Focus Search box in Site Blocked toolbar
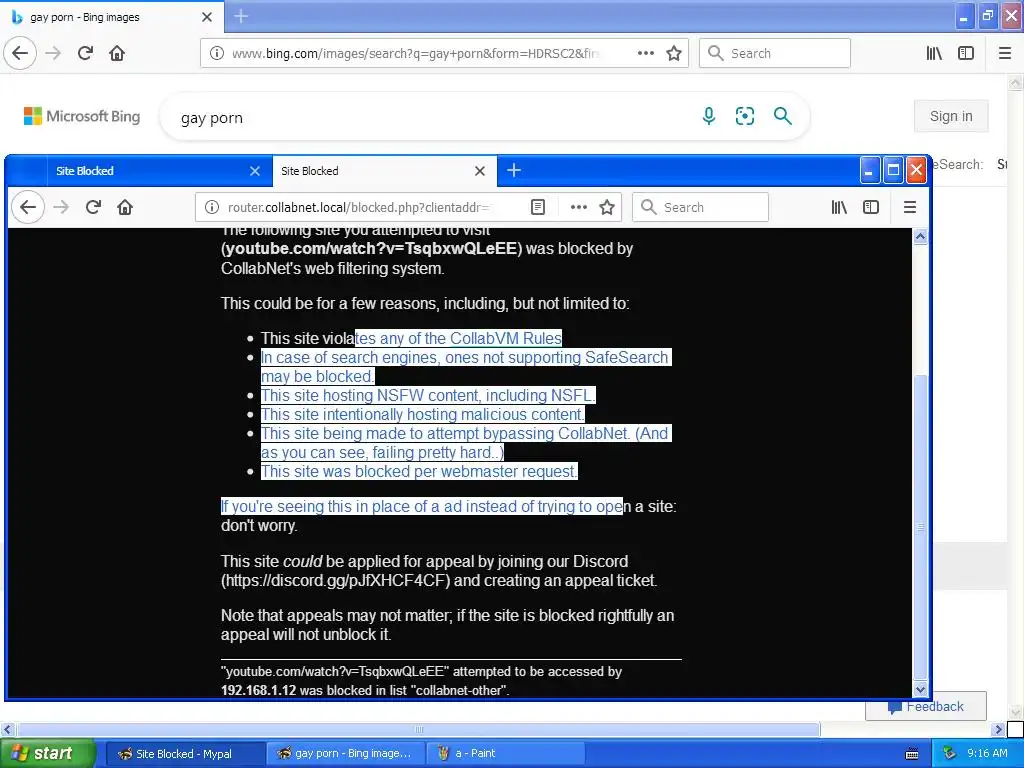Screen dimensions: 1024x768 [x=700, y=207]
